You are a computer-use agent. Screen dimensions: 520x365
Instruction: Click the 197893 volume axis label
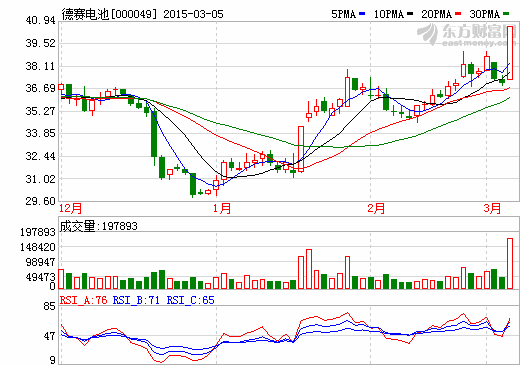(x=38, y=232)
